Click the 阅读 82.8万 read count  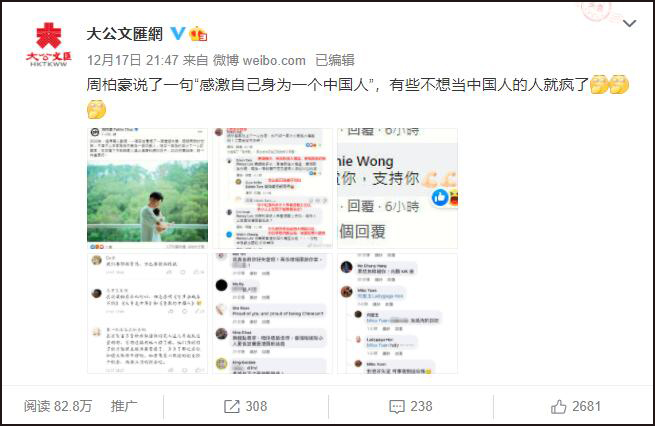tap(58, 406)
